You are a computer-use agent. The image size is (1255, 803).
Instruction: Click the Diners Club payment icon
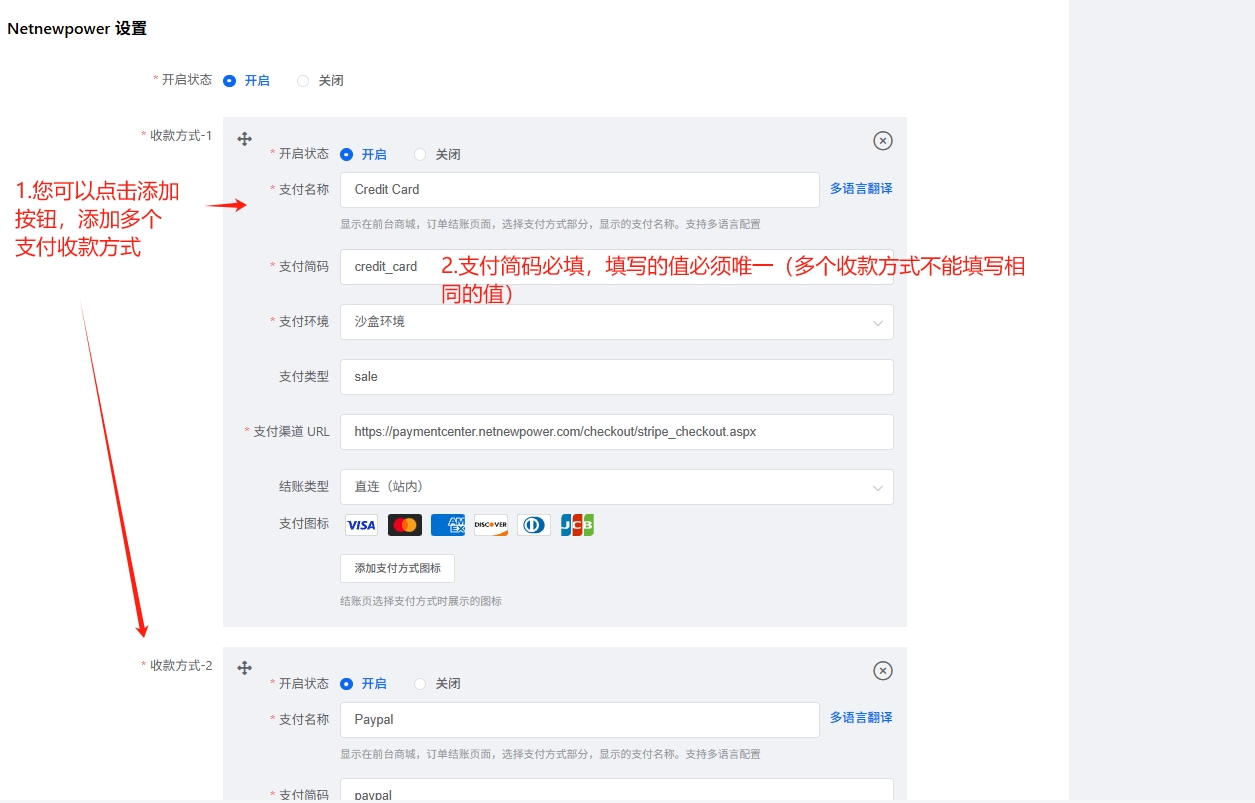pos(534,525)
